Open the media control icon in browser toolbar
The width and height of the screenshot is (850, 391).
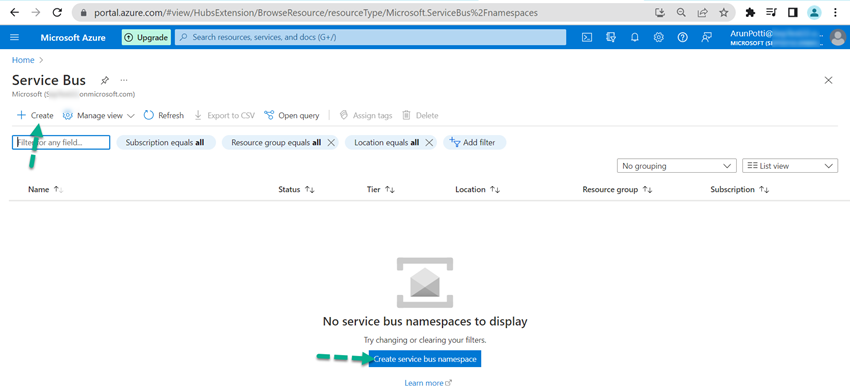tap(771, 12)
